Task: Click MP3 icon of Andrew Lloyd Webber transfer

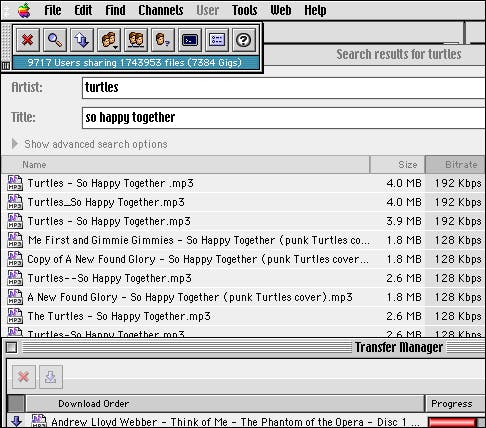Action: click(39, 421)
